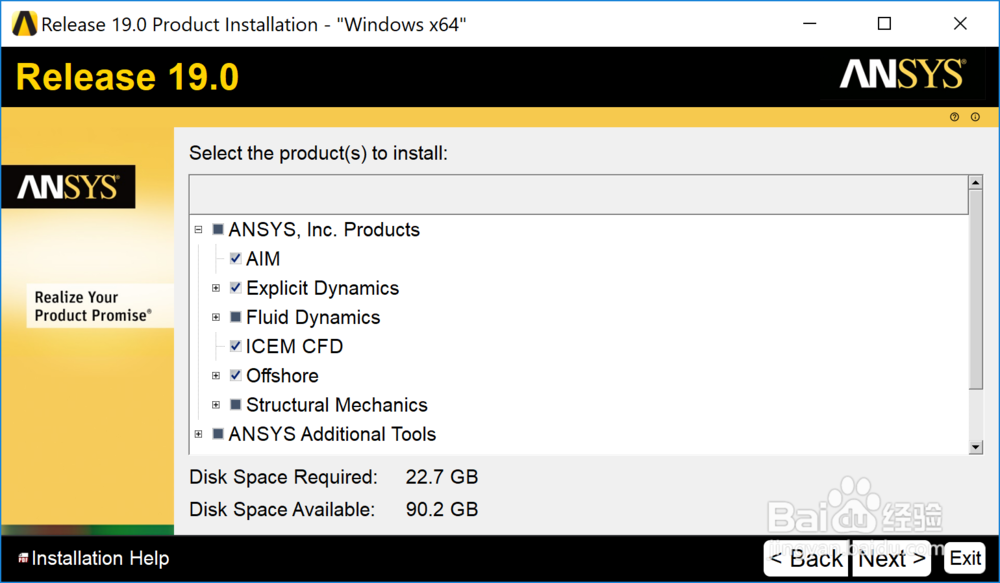Enable the Structural Mechanics checkbox

pyautogui.click(x=234, y=404)
